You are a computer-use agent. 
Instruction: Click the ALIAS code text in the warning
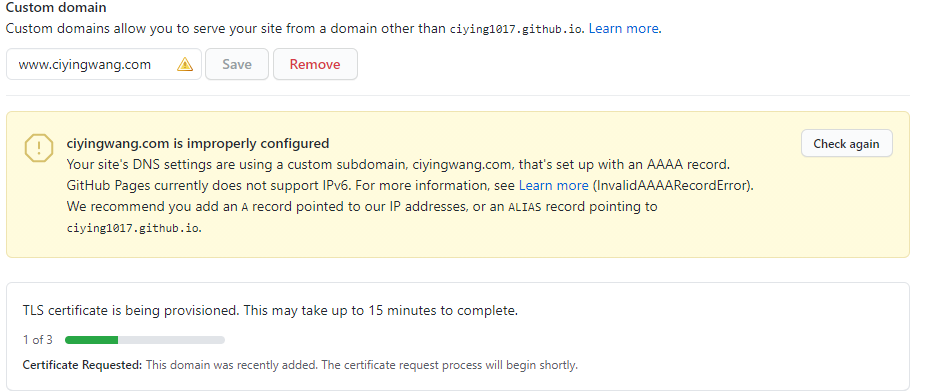(x=525, y=207)
